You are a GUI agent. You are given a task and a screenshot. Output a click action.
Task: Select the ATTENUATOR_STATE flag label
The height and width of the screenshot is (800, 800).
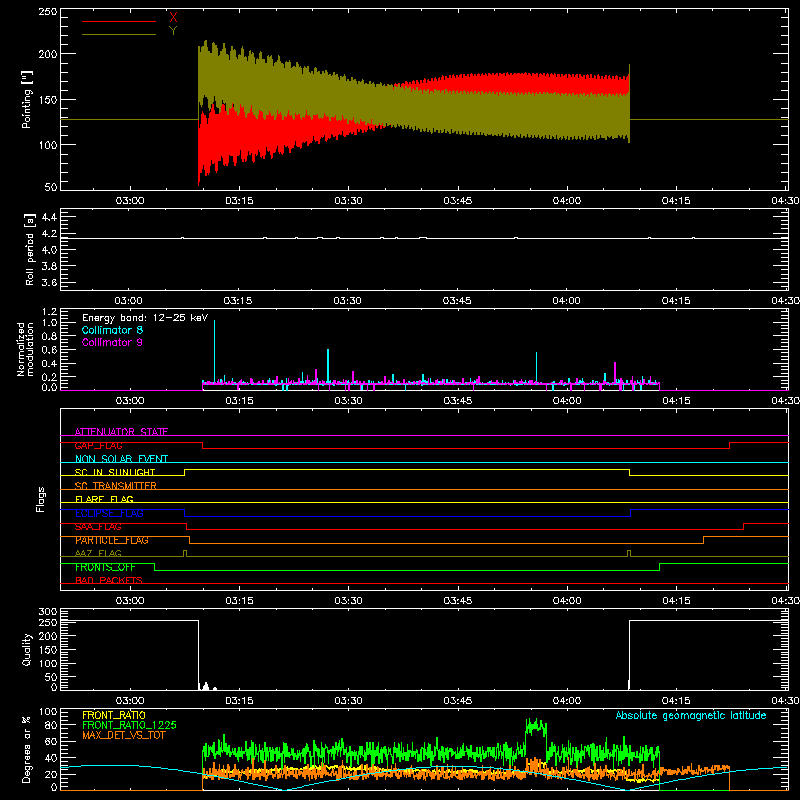pyautogui.click(x=121, y=432)
